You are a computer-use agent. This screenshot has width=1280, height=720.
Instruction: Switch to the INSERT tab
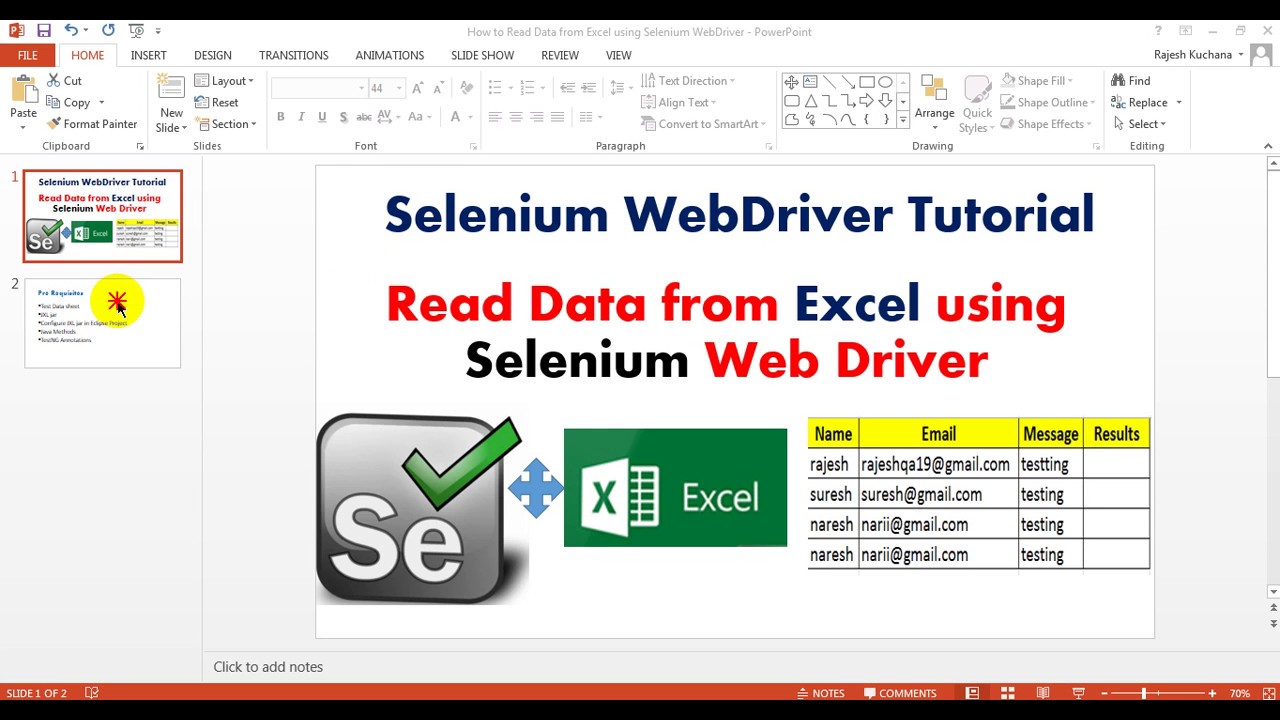click(x=148, y=56)
